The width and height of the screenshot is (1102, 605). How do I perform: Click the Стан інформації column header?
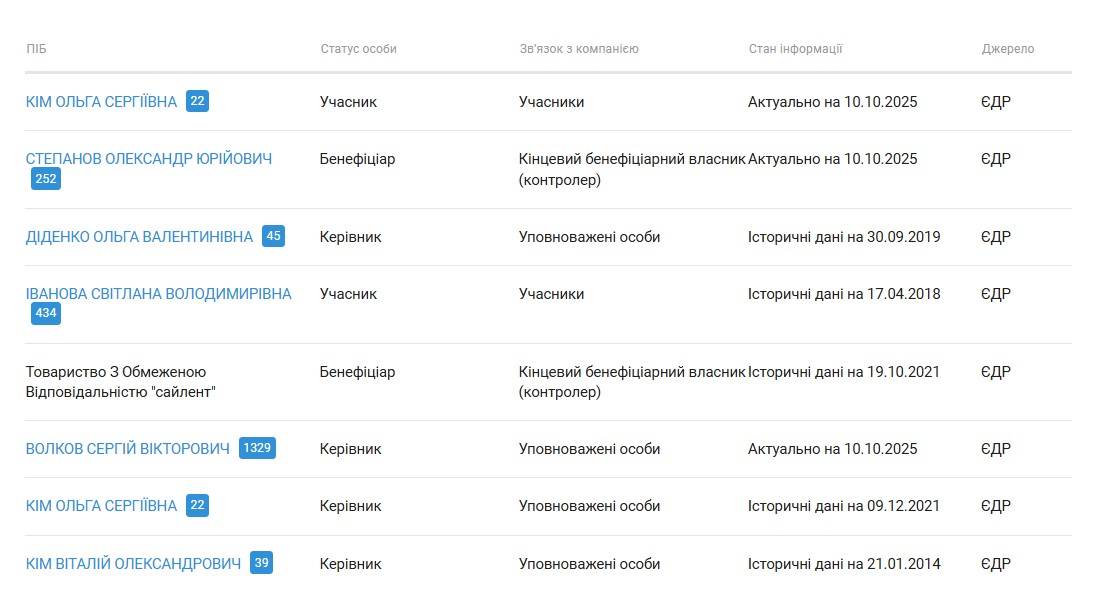(x=795, y=49)
